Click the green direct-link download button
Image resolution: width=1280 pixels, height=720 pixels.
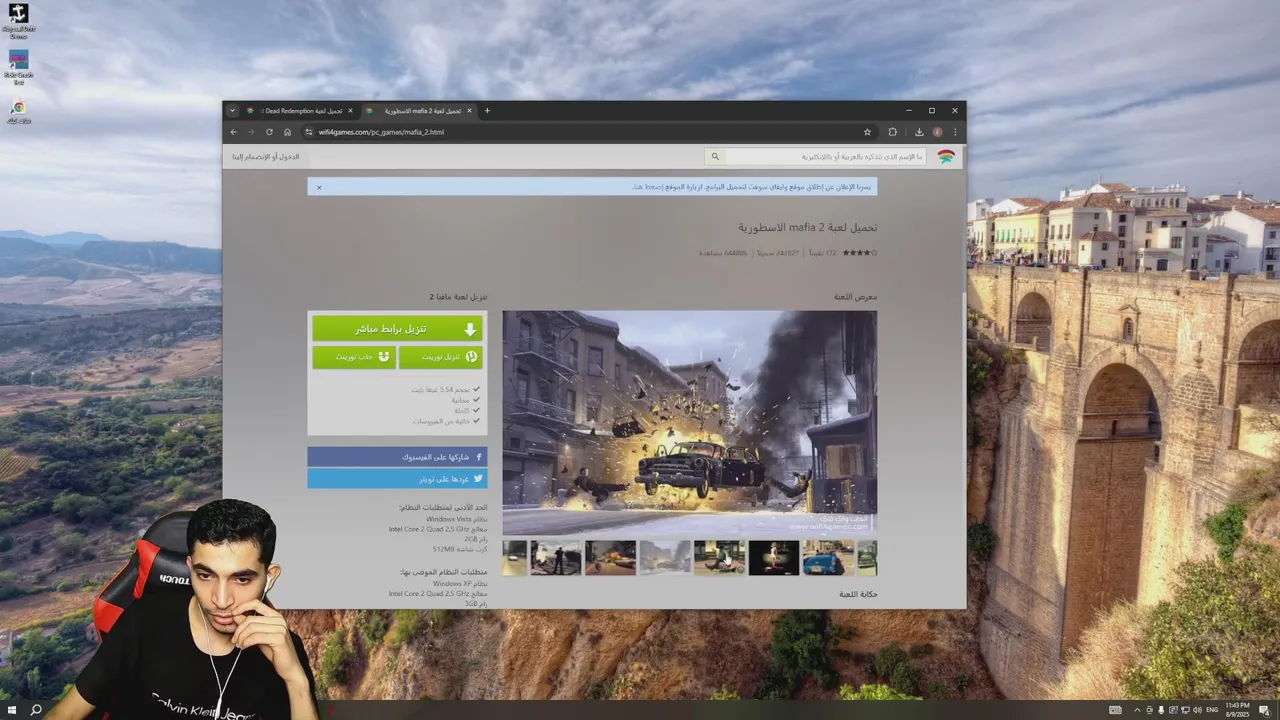tap(397, 329)
